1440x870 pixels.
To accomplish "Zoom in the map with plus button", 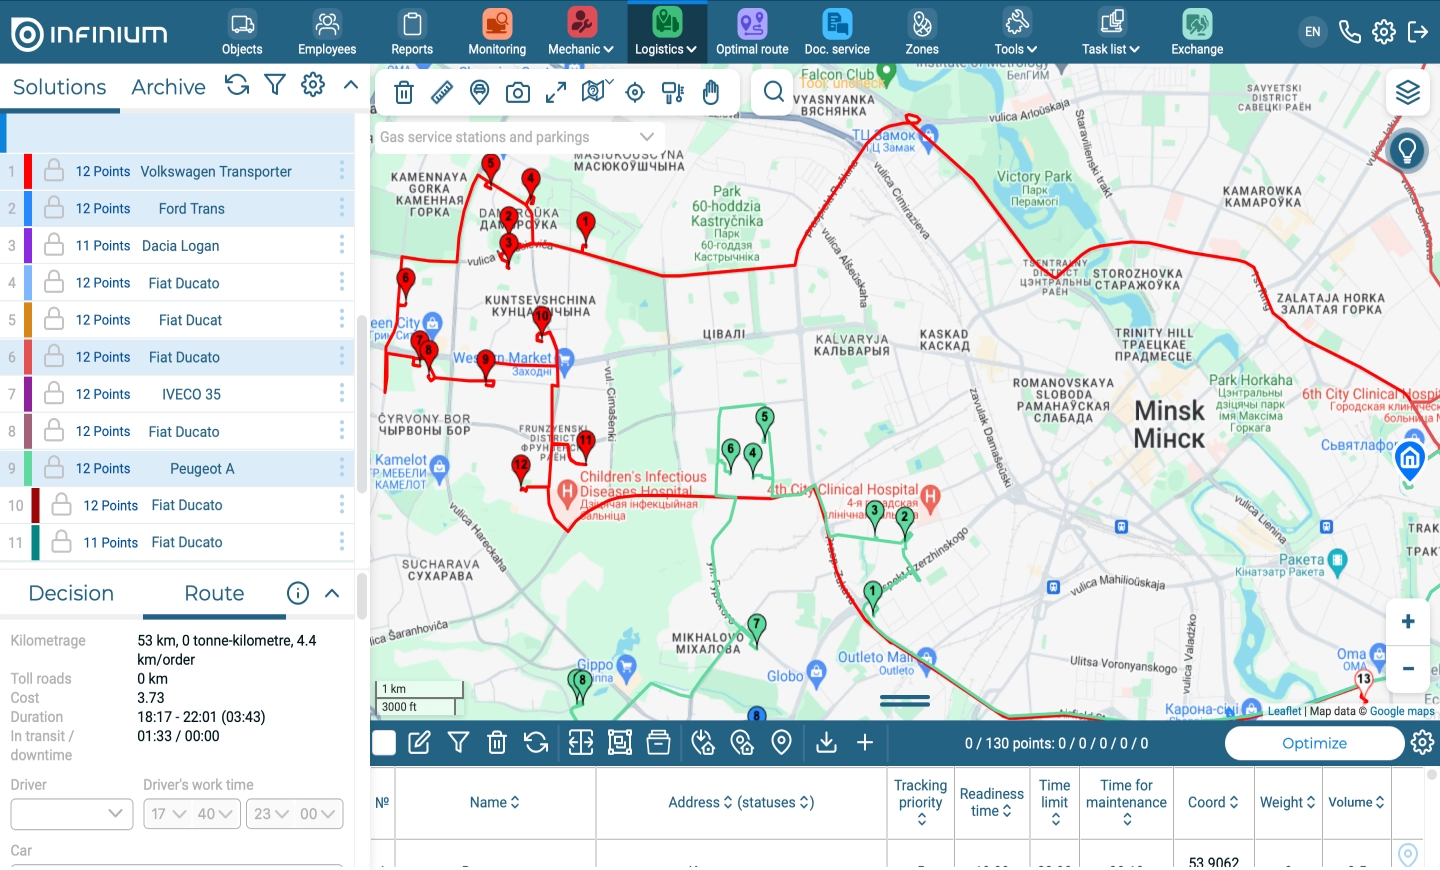I will coord(1408,622).
